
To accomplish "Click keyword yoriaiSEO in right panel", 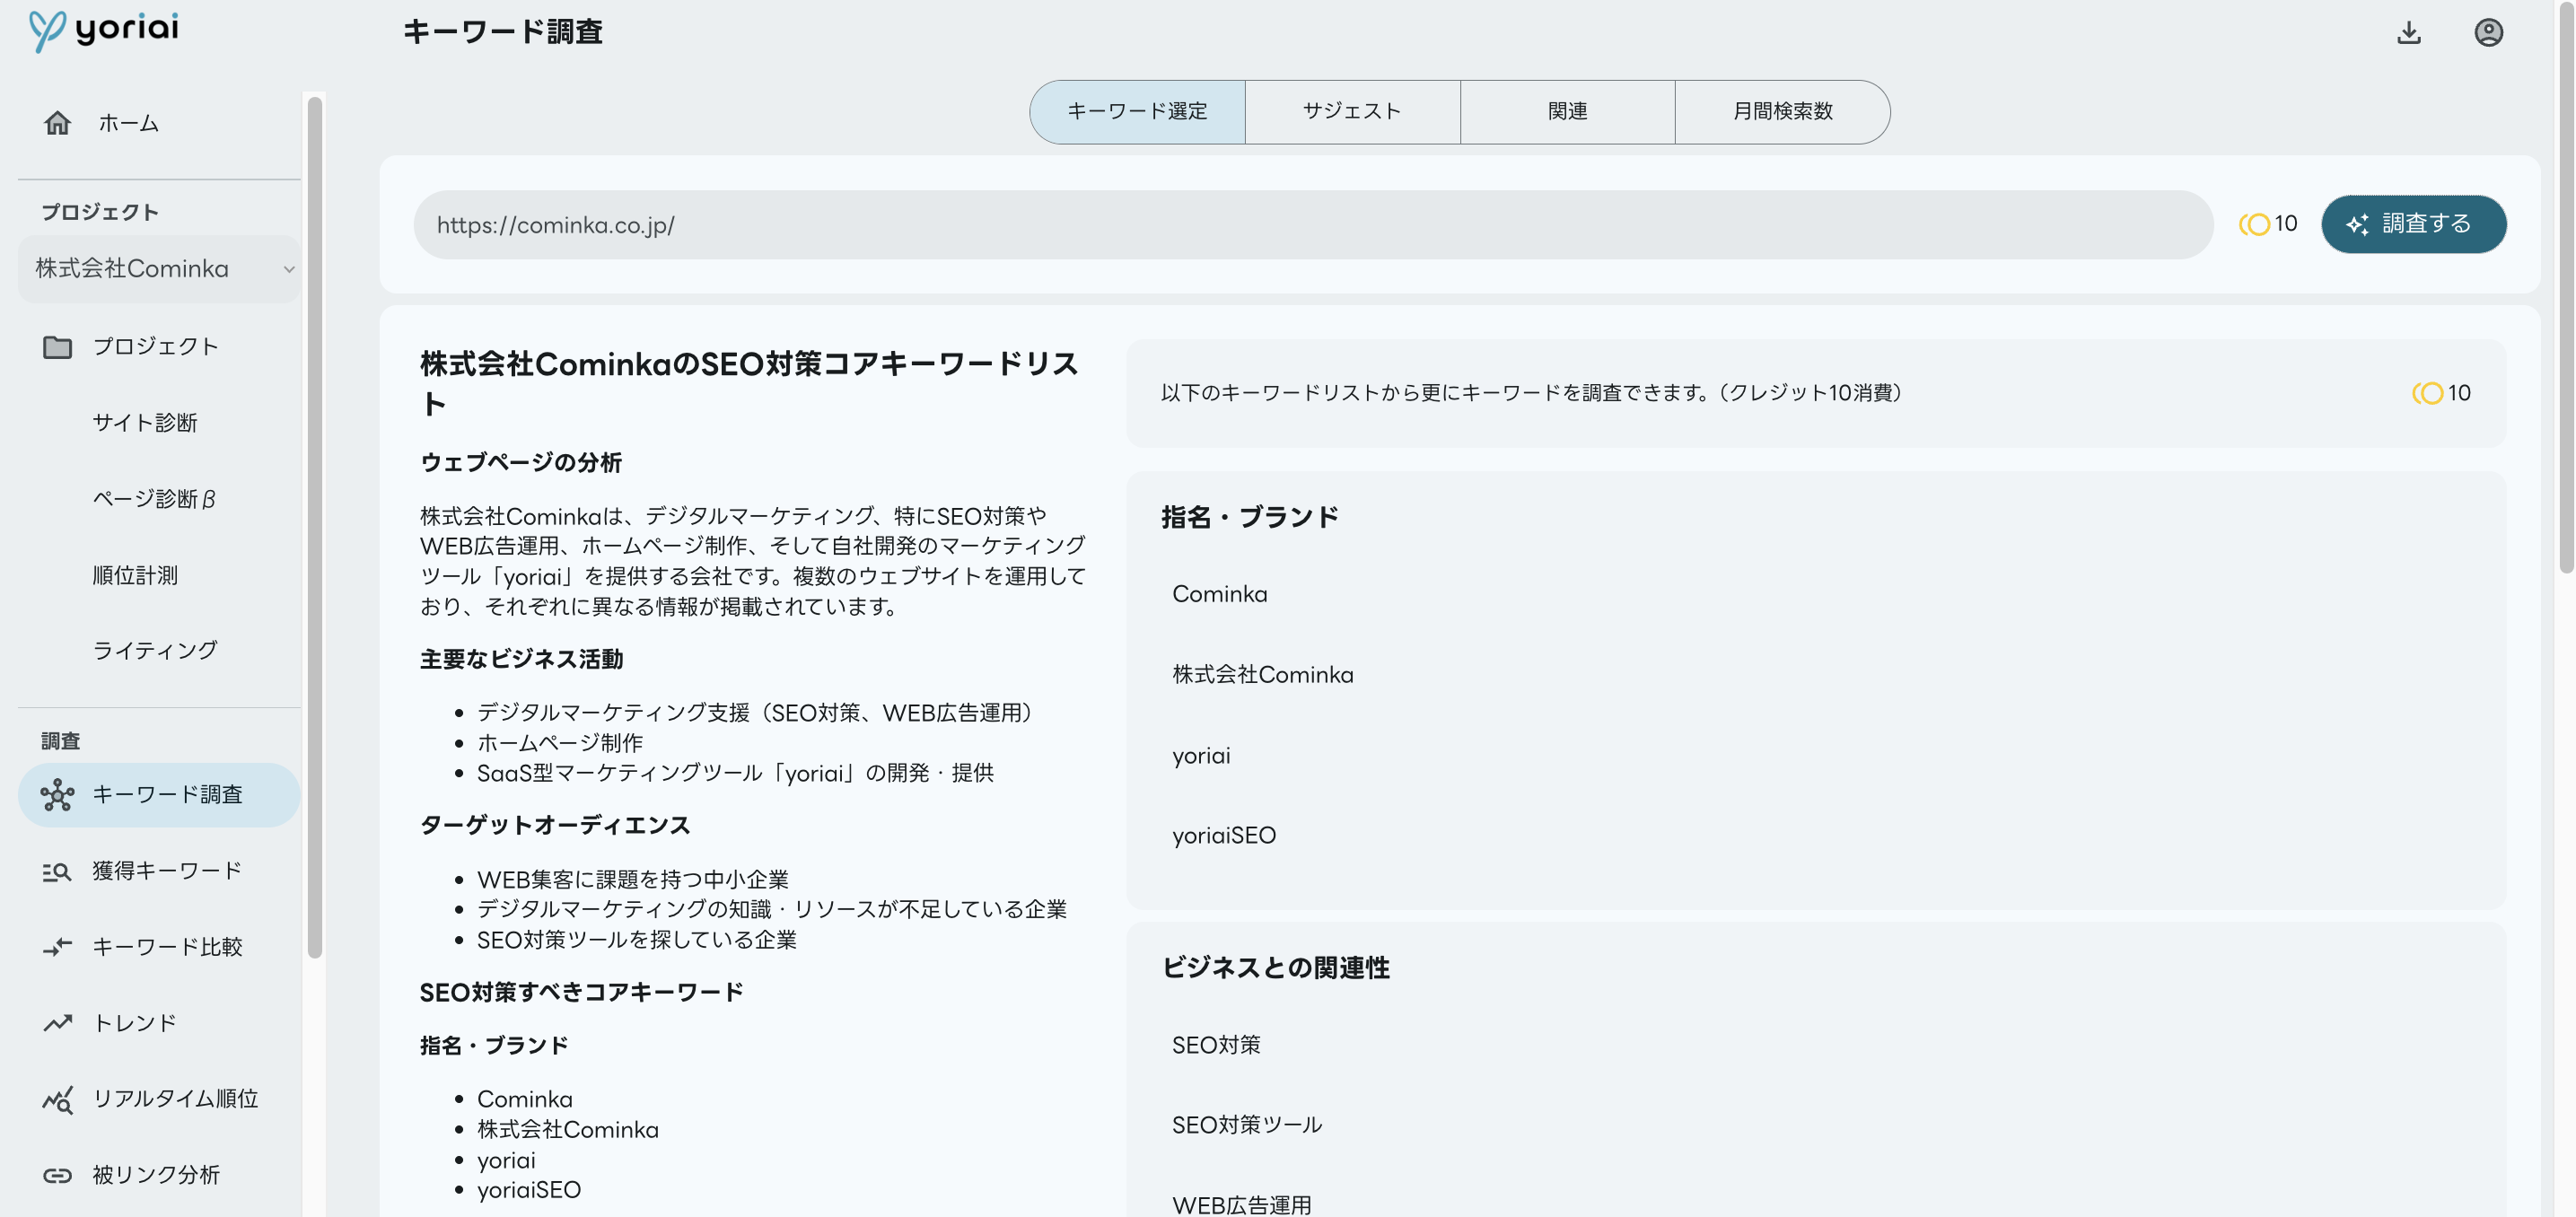I will 1223,835.
